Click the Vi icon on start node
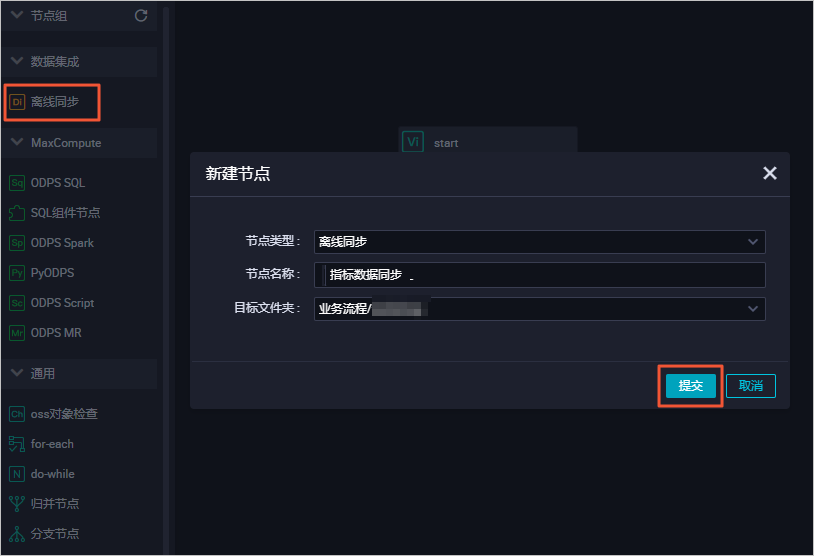Image resolution: width=814 pixels, height=556 pixels. (x=413, y=142)
